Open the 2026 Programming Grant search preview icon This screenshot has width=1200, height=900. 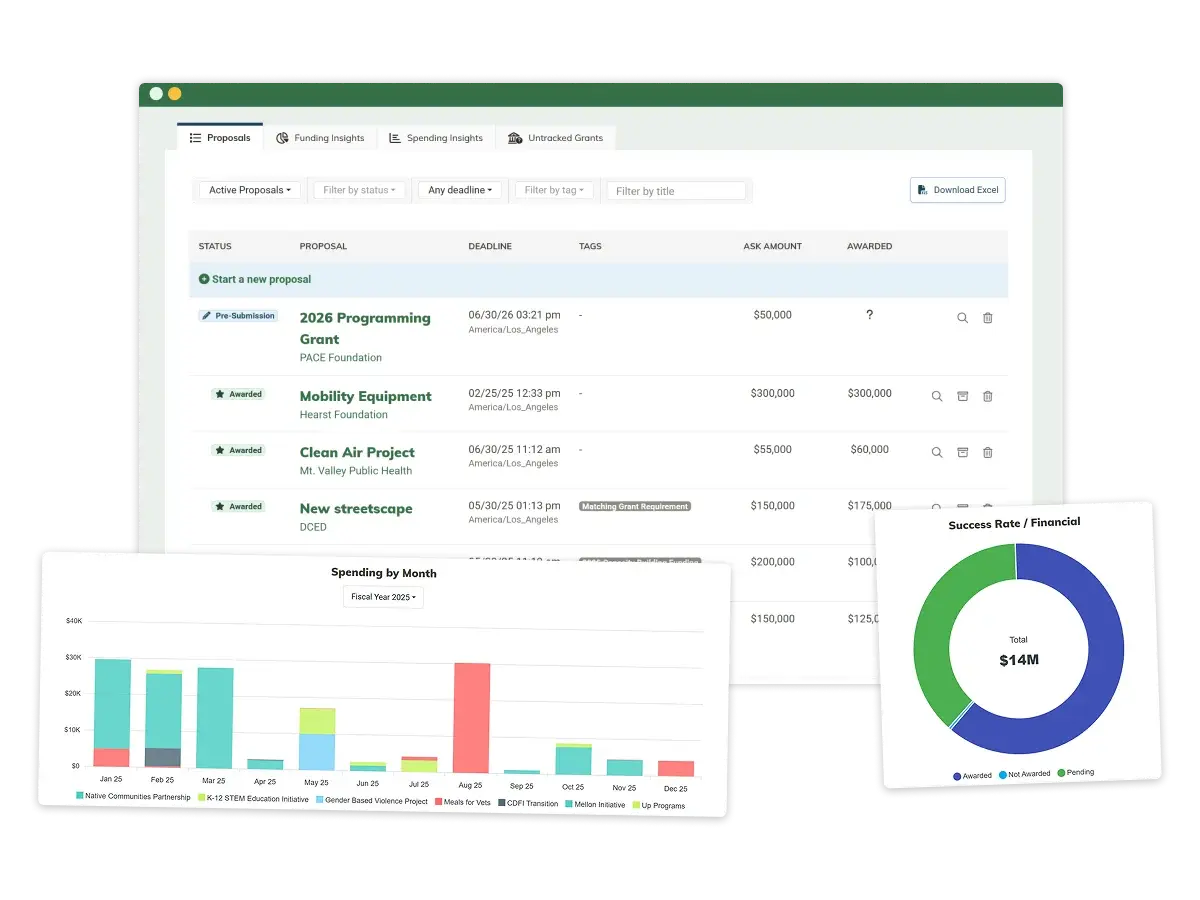pos(962,318)
